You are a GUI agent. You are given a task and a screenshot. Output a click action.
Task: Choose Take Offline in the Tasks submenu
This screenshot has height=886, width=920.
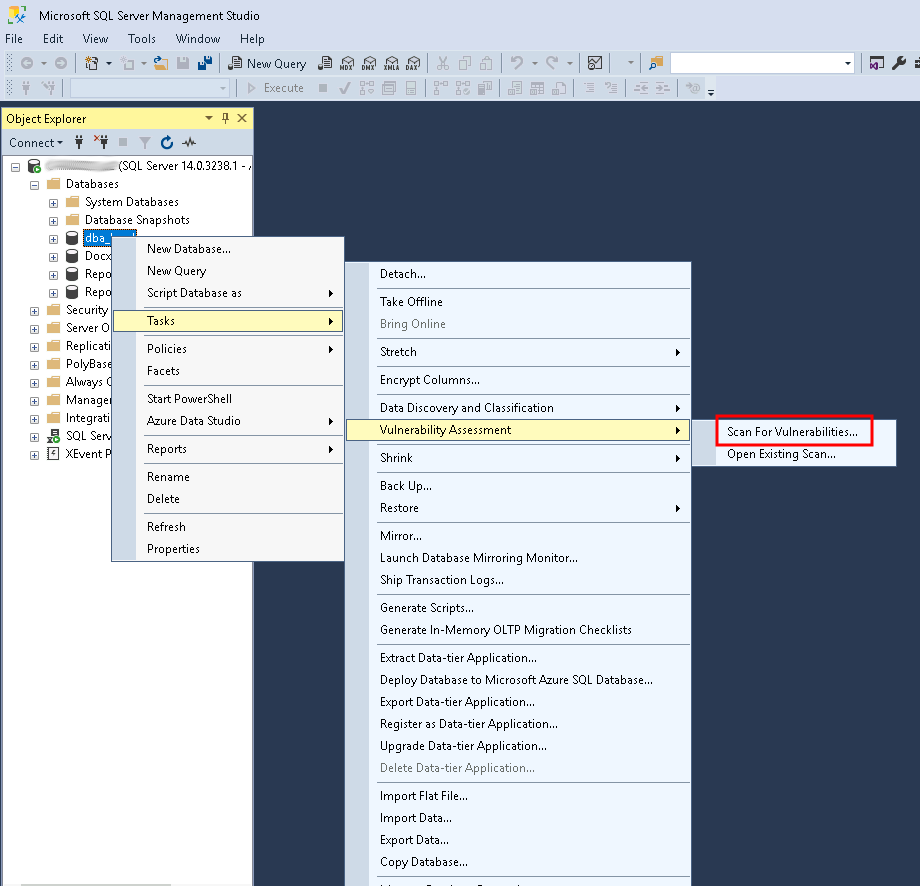(518, 302)
